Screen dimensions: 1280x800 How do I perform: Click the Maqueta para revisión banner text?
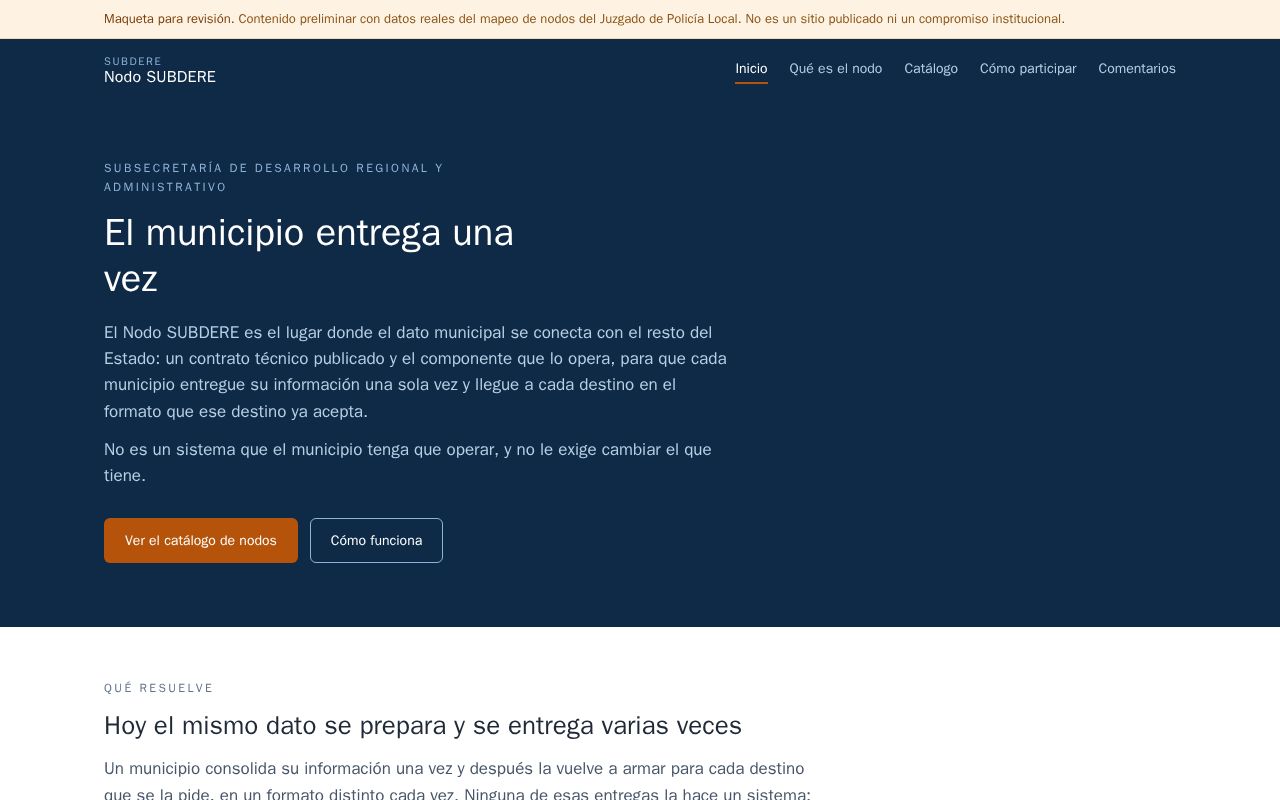[584, 19]
